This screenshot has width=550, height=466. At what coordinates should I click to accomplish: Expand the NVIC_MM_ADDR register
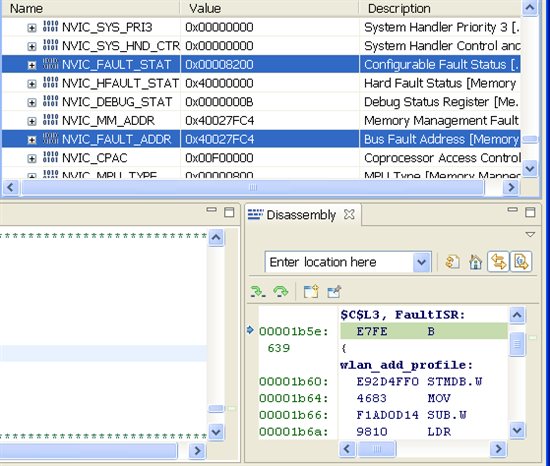pyautogui.click(x=32, y=121)
